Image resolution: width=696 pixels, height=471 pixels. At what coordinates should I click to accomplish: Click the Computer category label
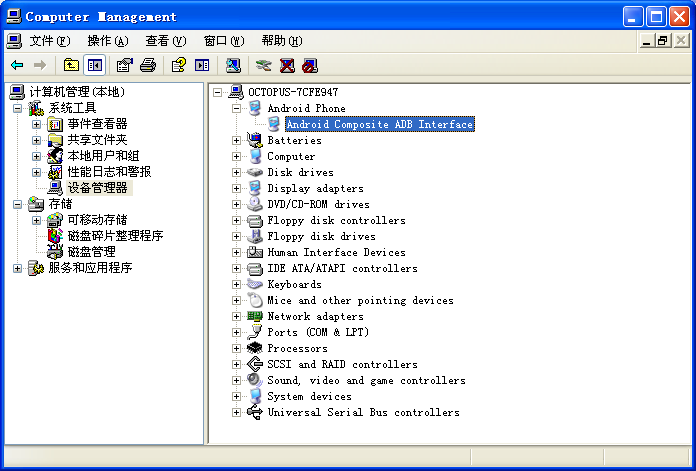click(291, 156)
